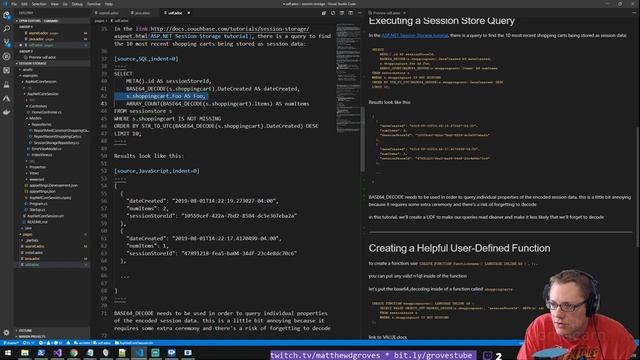This screenshot has height=360, width=640.
Task: Collapse the examples folder in the tree
Action: pos(30,76)
